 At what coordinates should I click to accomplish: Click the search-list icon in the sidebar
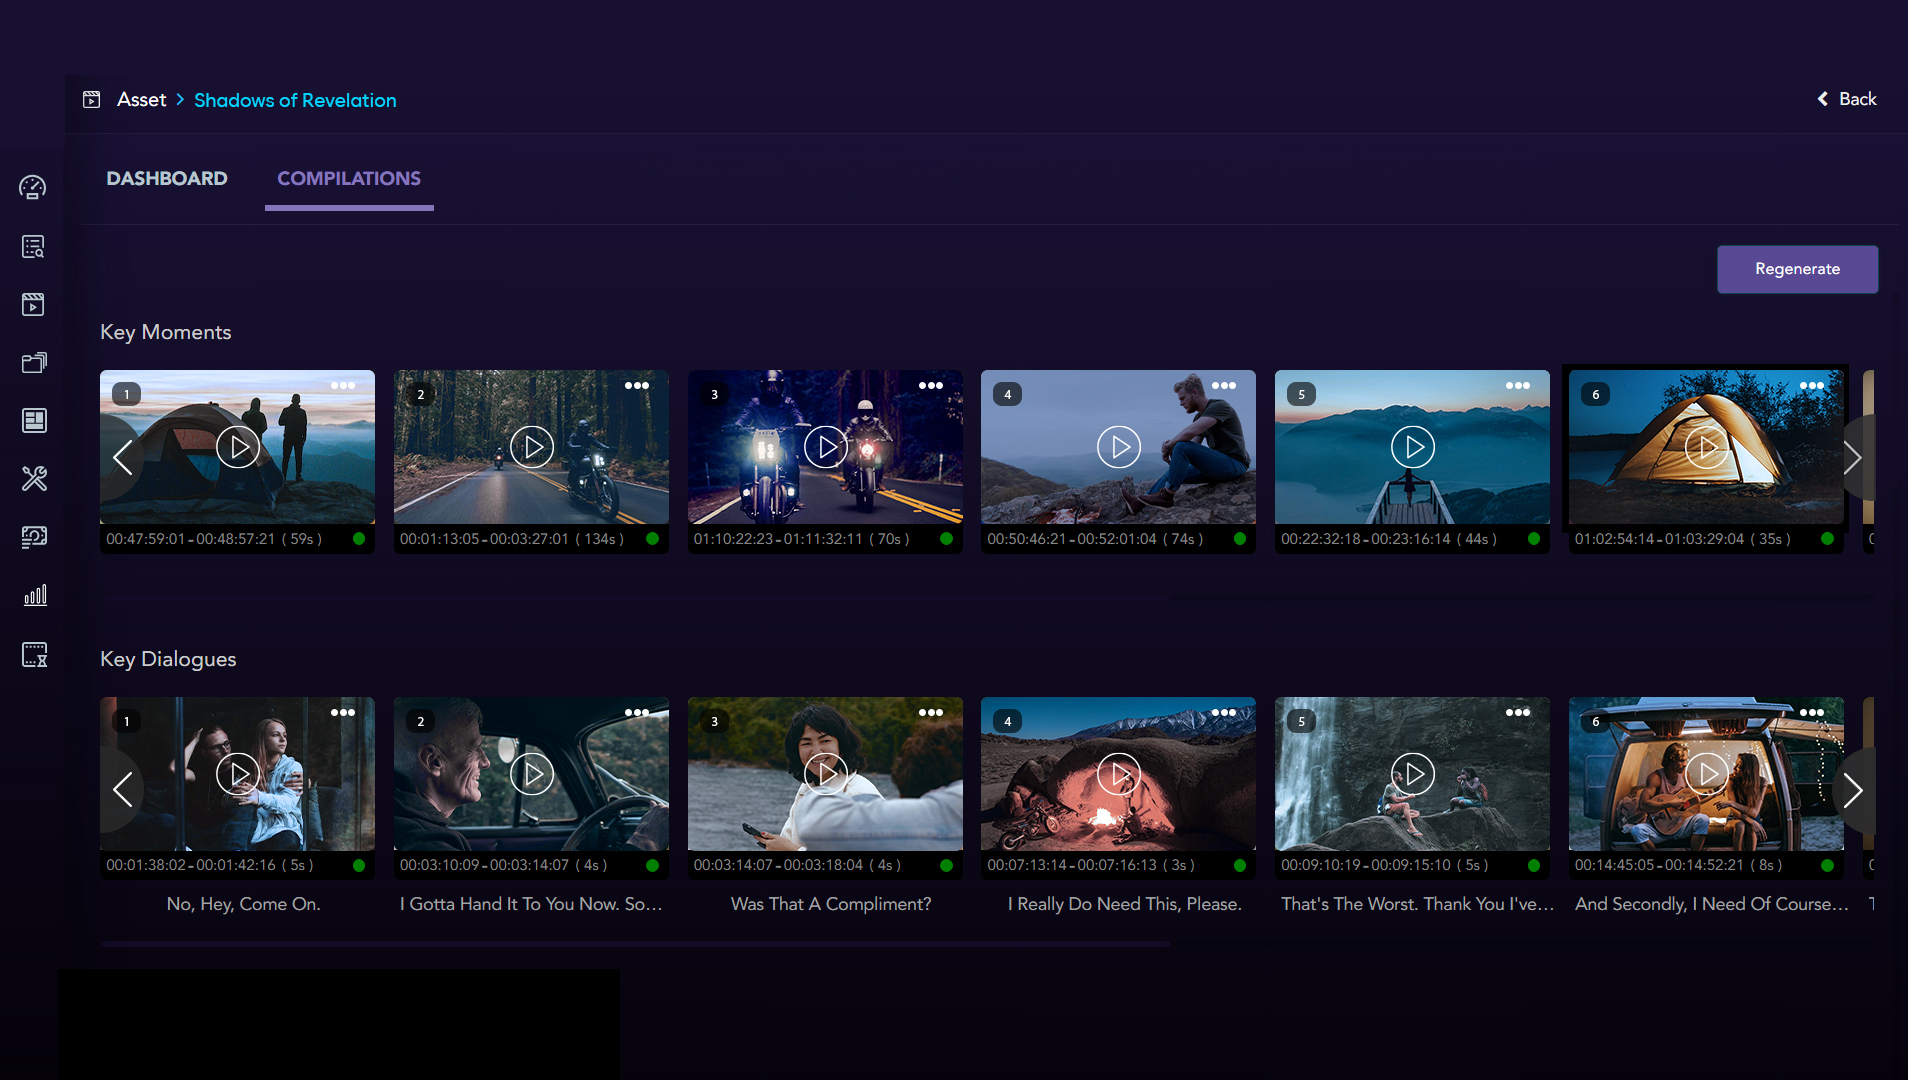[x=33, y=247]
